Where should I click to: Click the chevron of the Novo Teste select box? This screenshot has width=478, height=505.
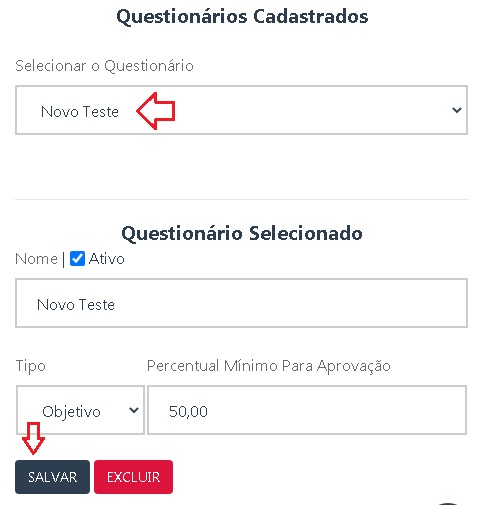(x=457, y=110)
